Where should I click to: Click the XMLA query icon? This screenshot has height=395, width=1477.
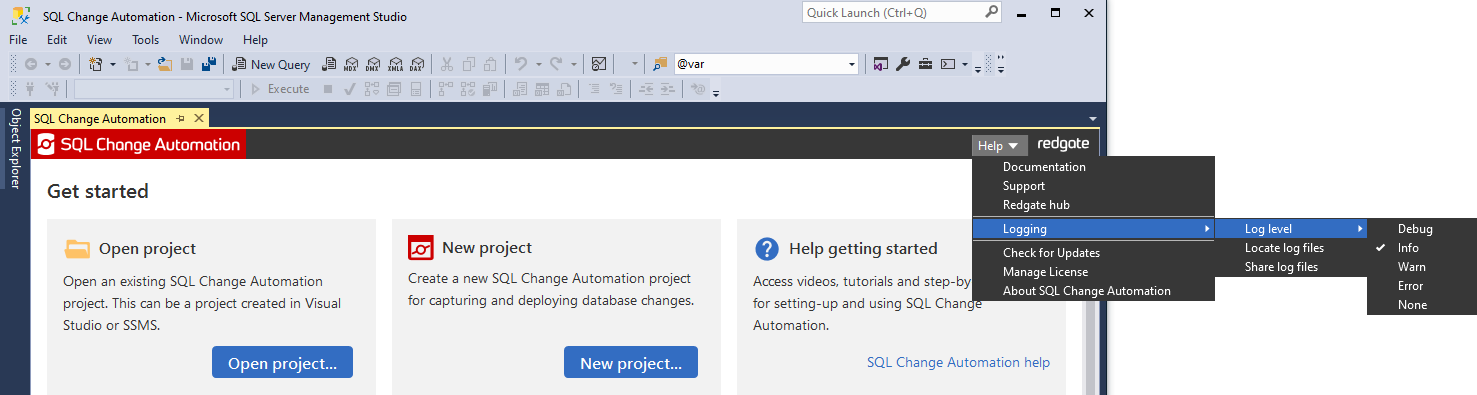395,64
